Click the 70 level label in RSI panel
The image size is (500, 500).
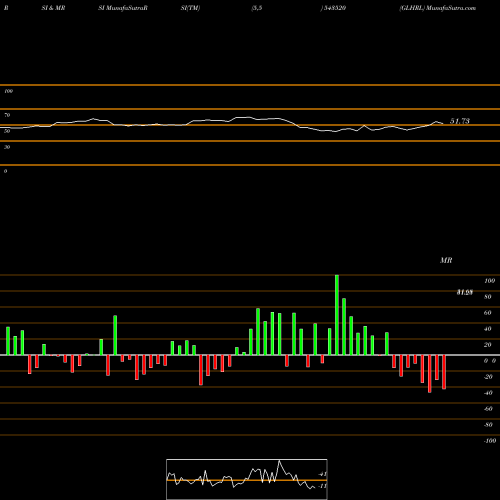7,115
